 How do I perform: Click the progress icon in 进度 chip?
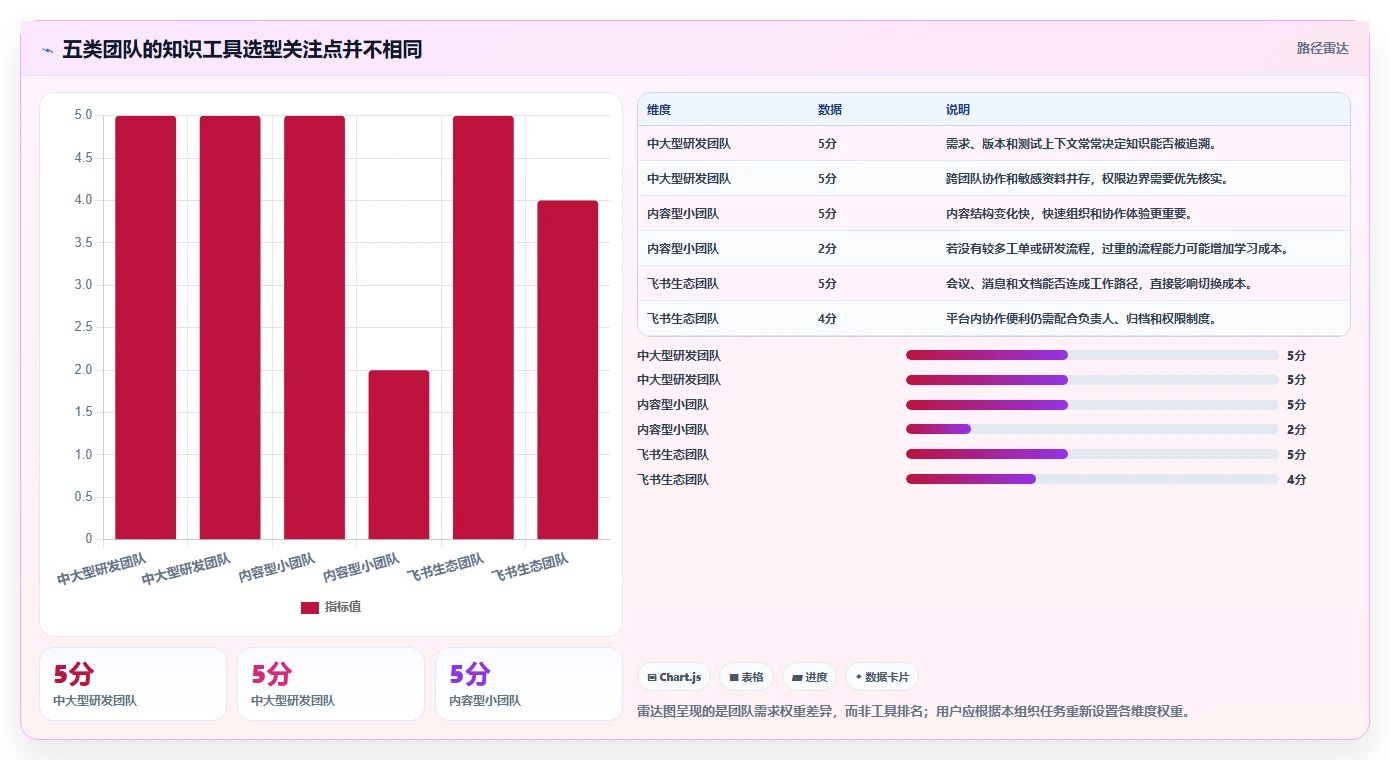[797, 677]
